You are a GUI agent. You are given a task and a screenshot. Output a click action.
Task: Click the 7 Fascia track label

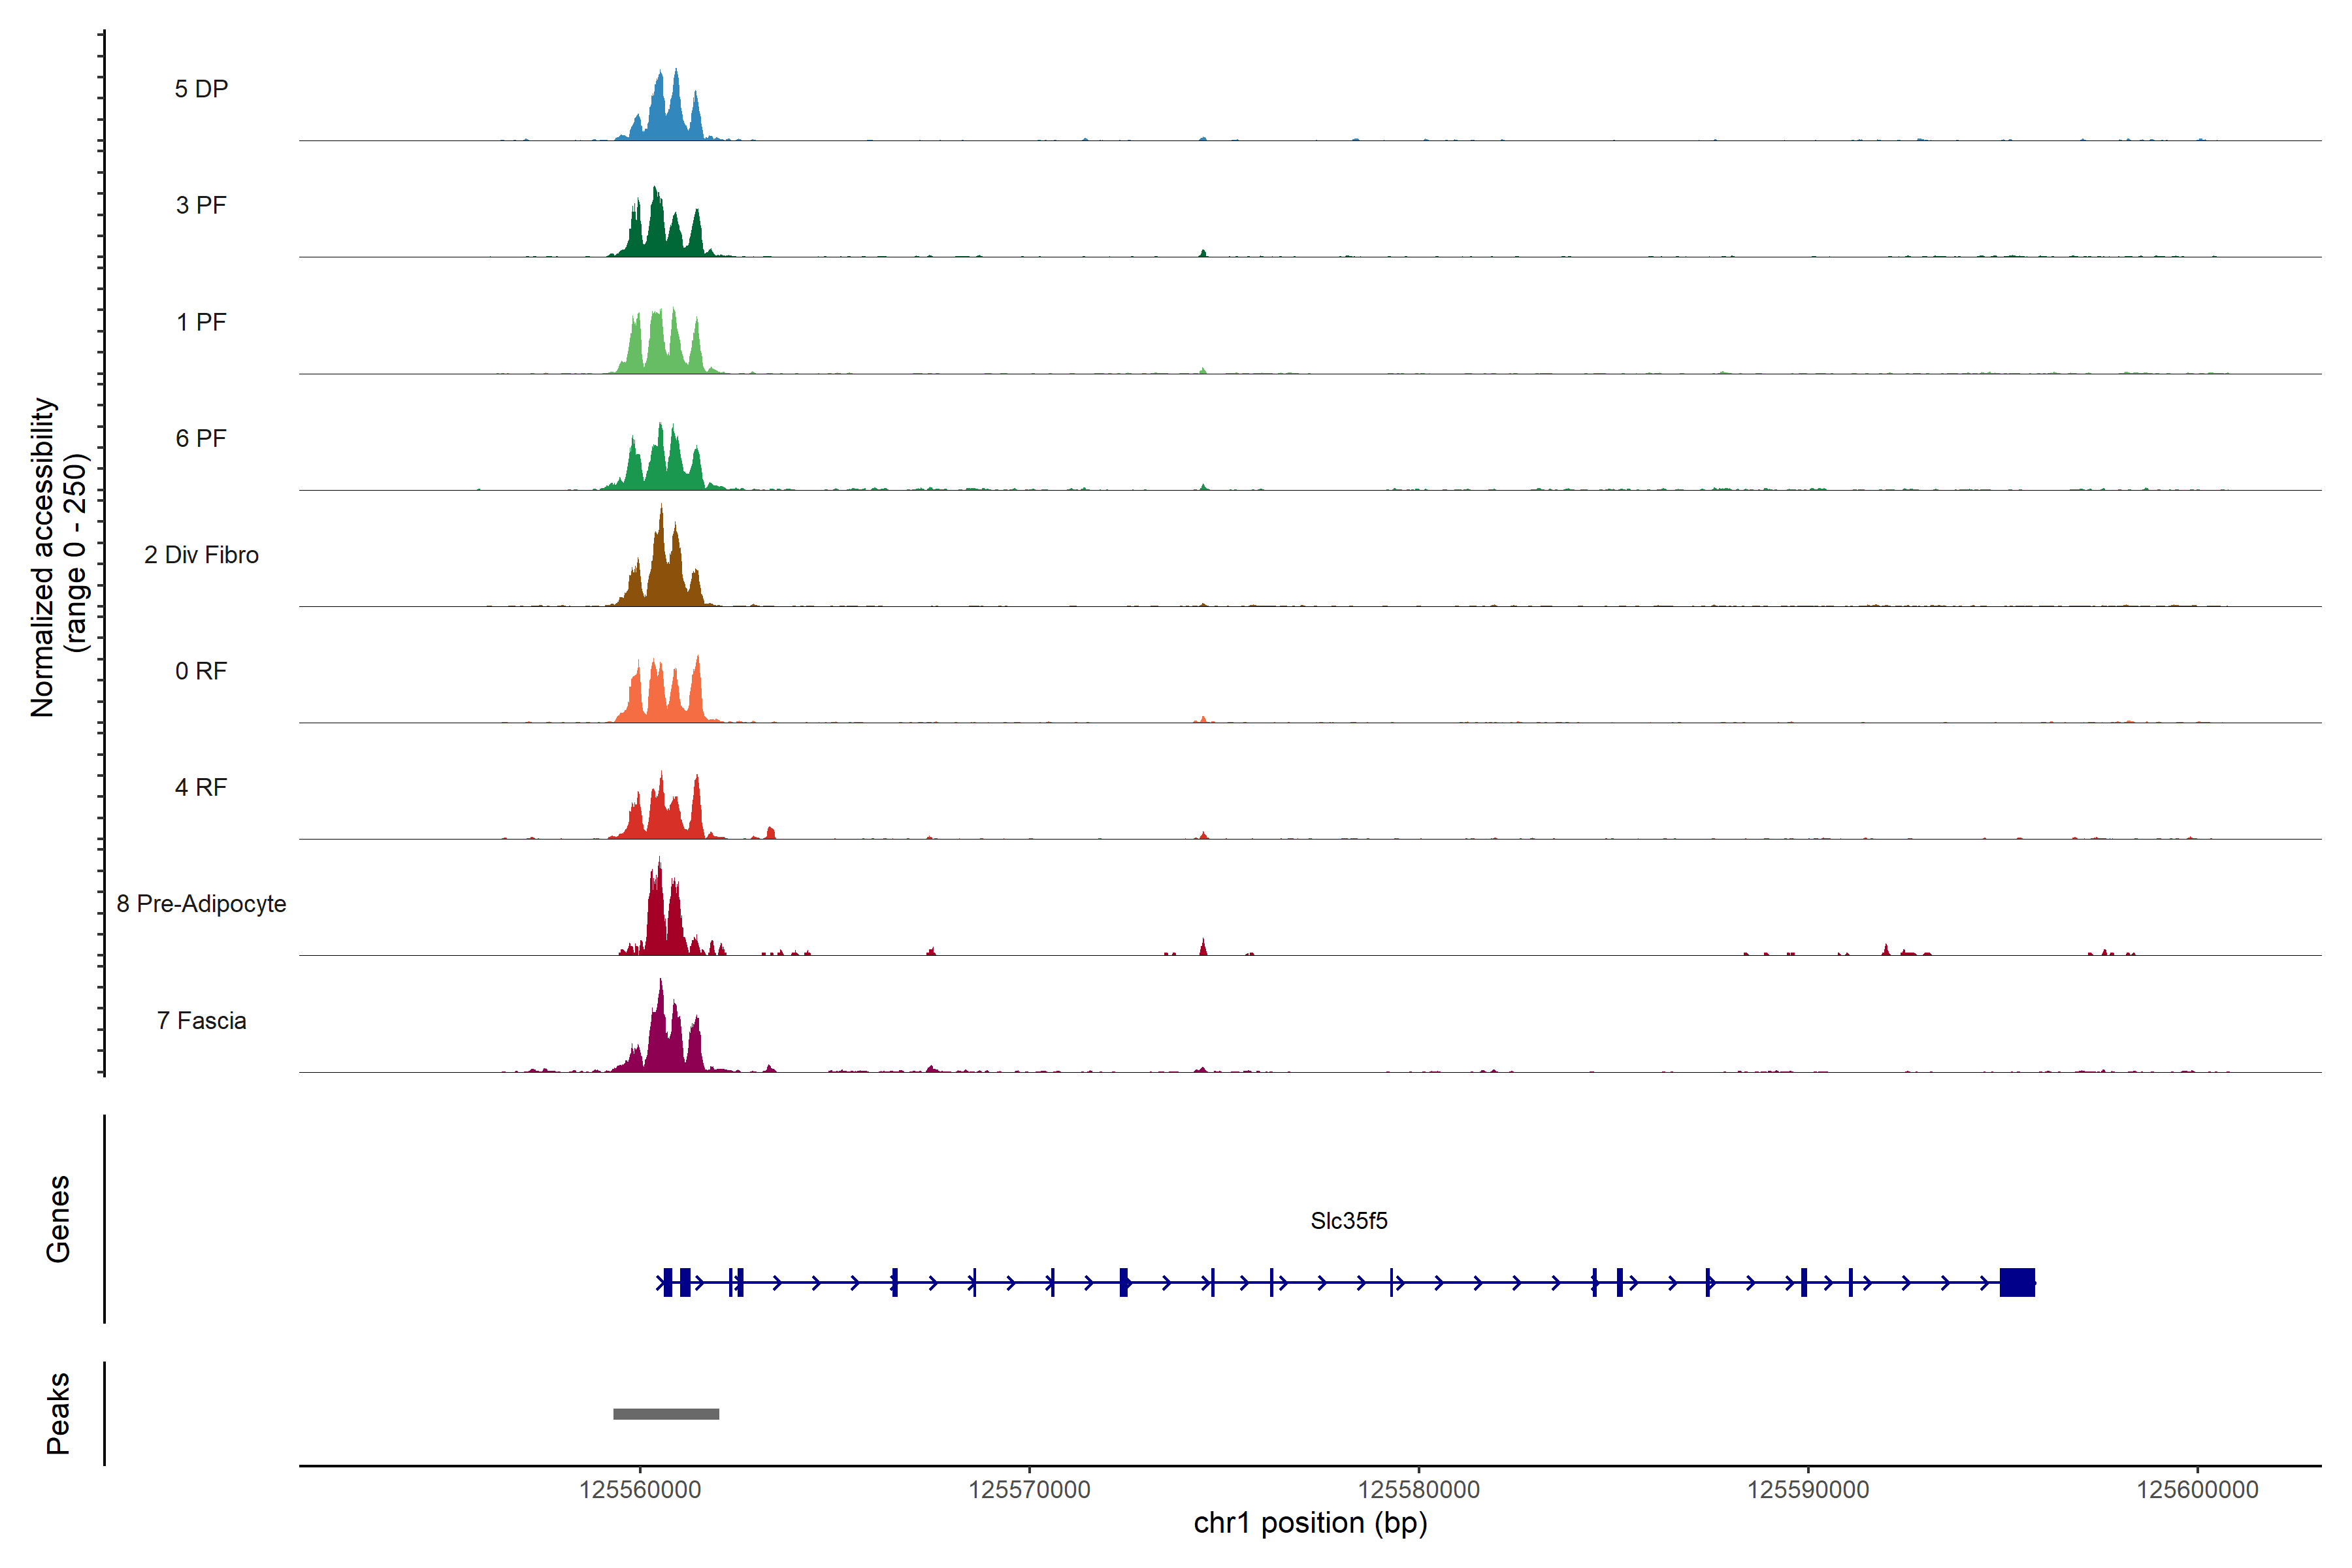point(201,1020)
